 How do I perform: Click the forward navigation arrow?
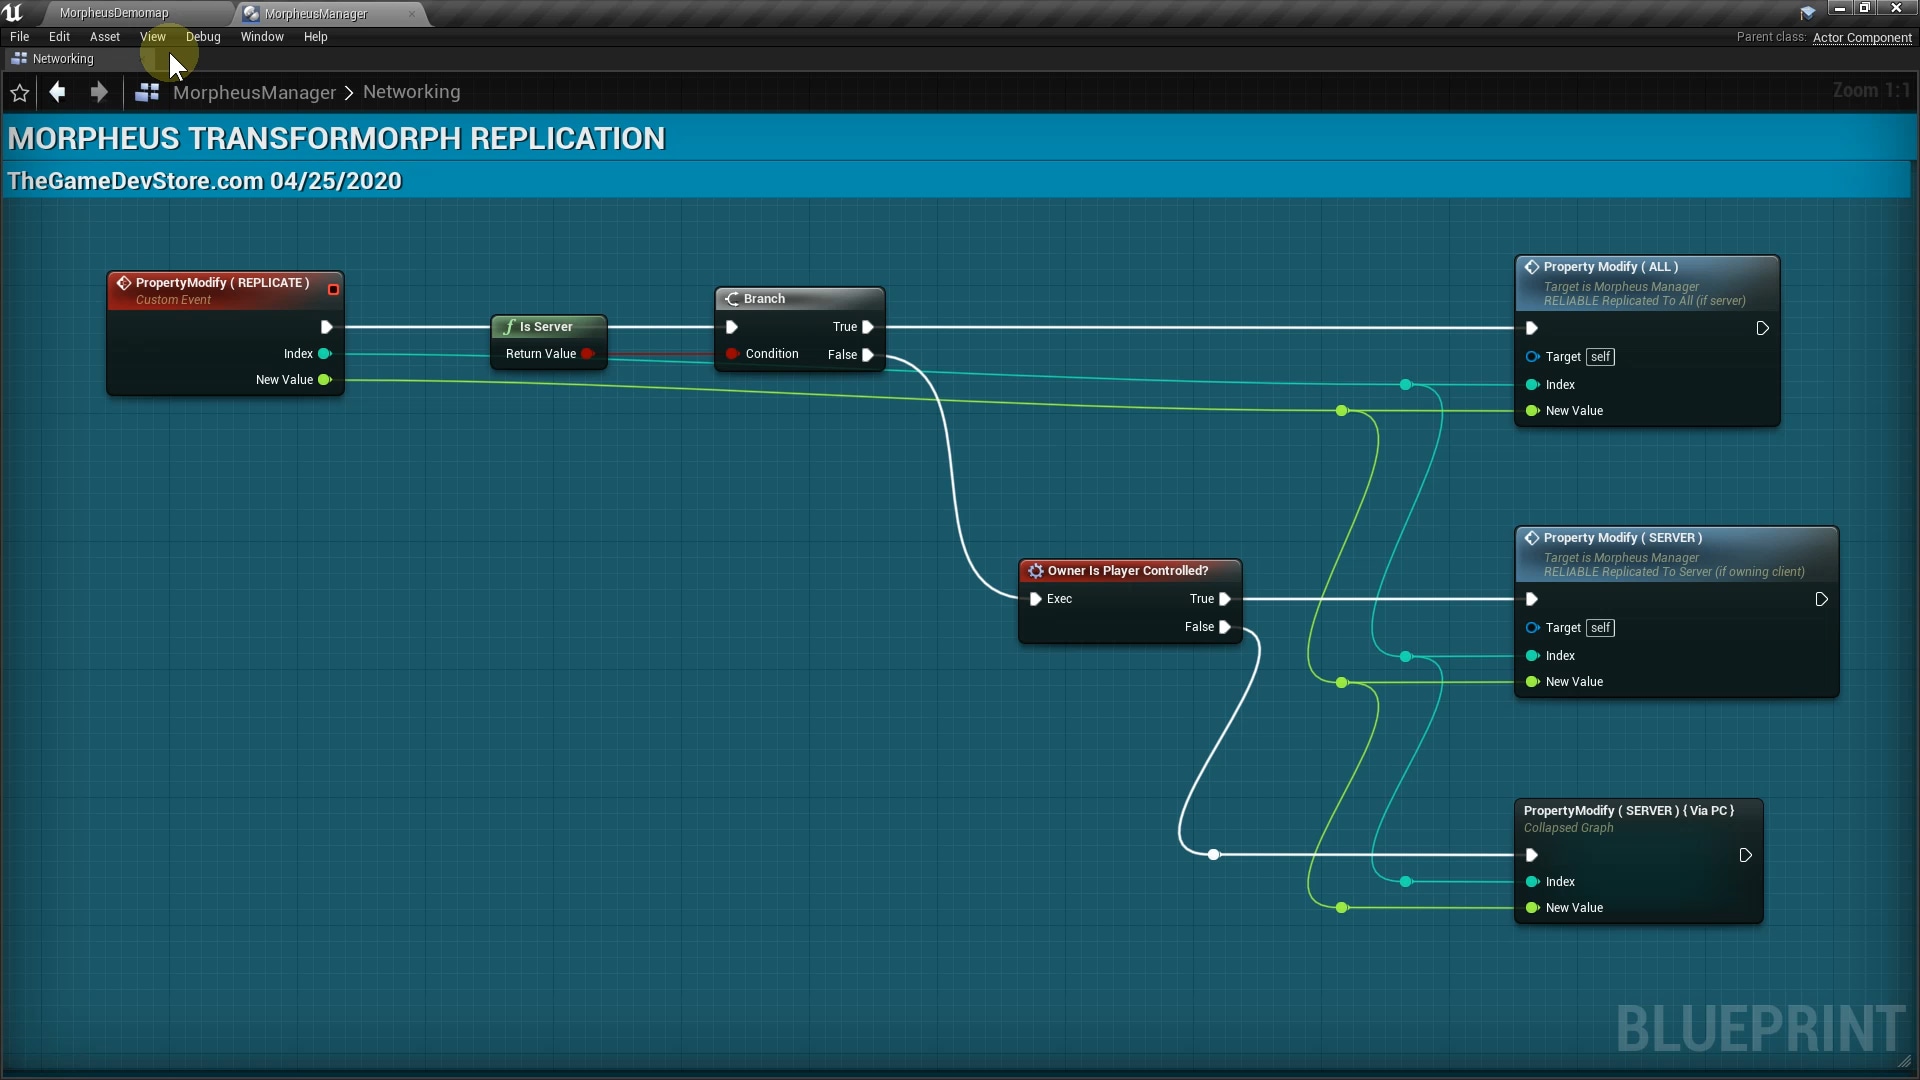click(98, 92)
